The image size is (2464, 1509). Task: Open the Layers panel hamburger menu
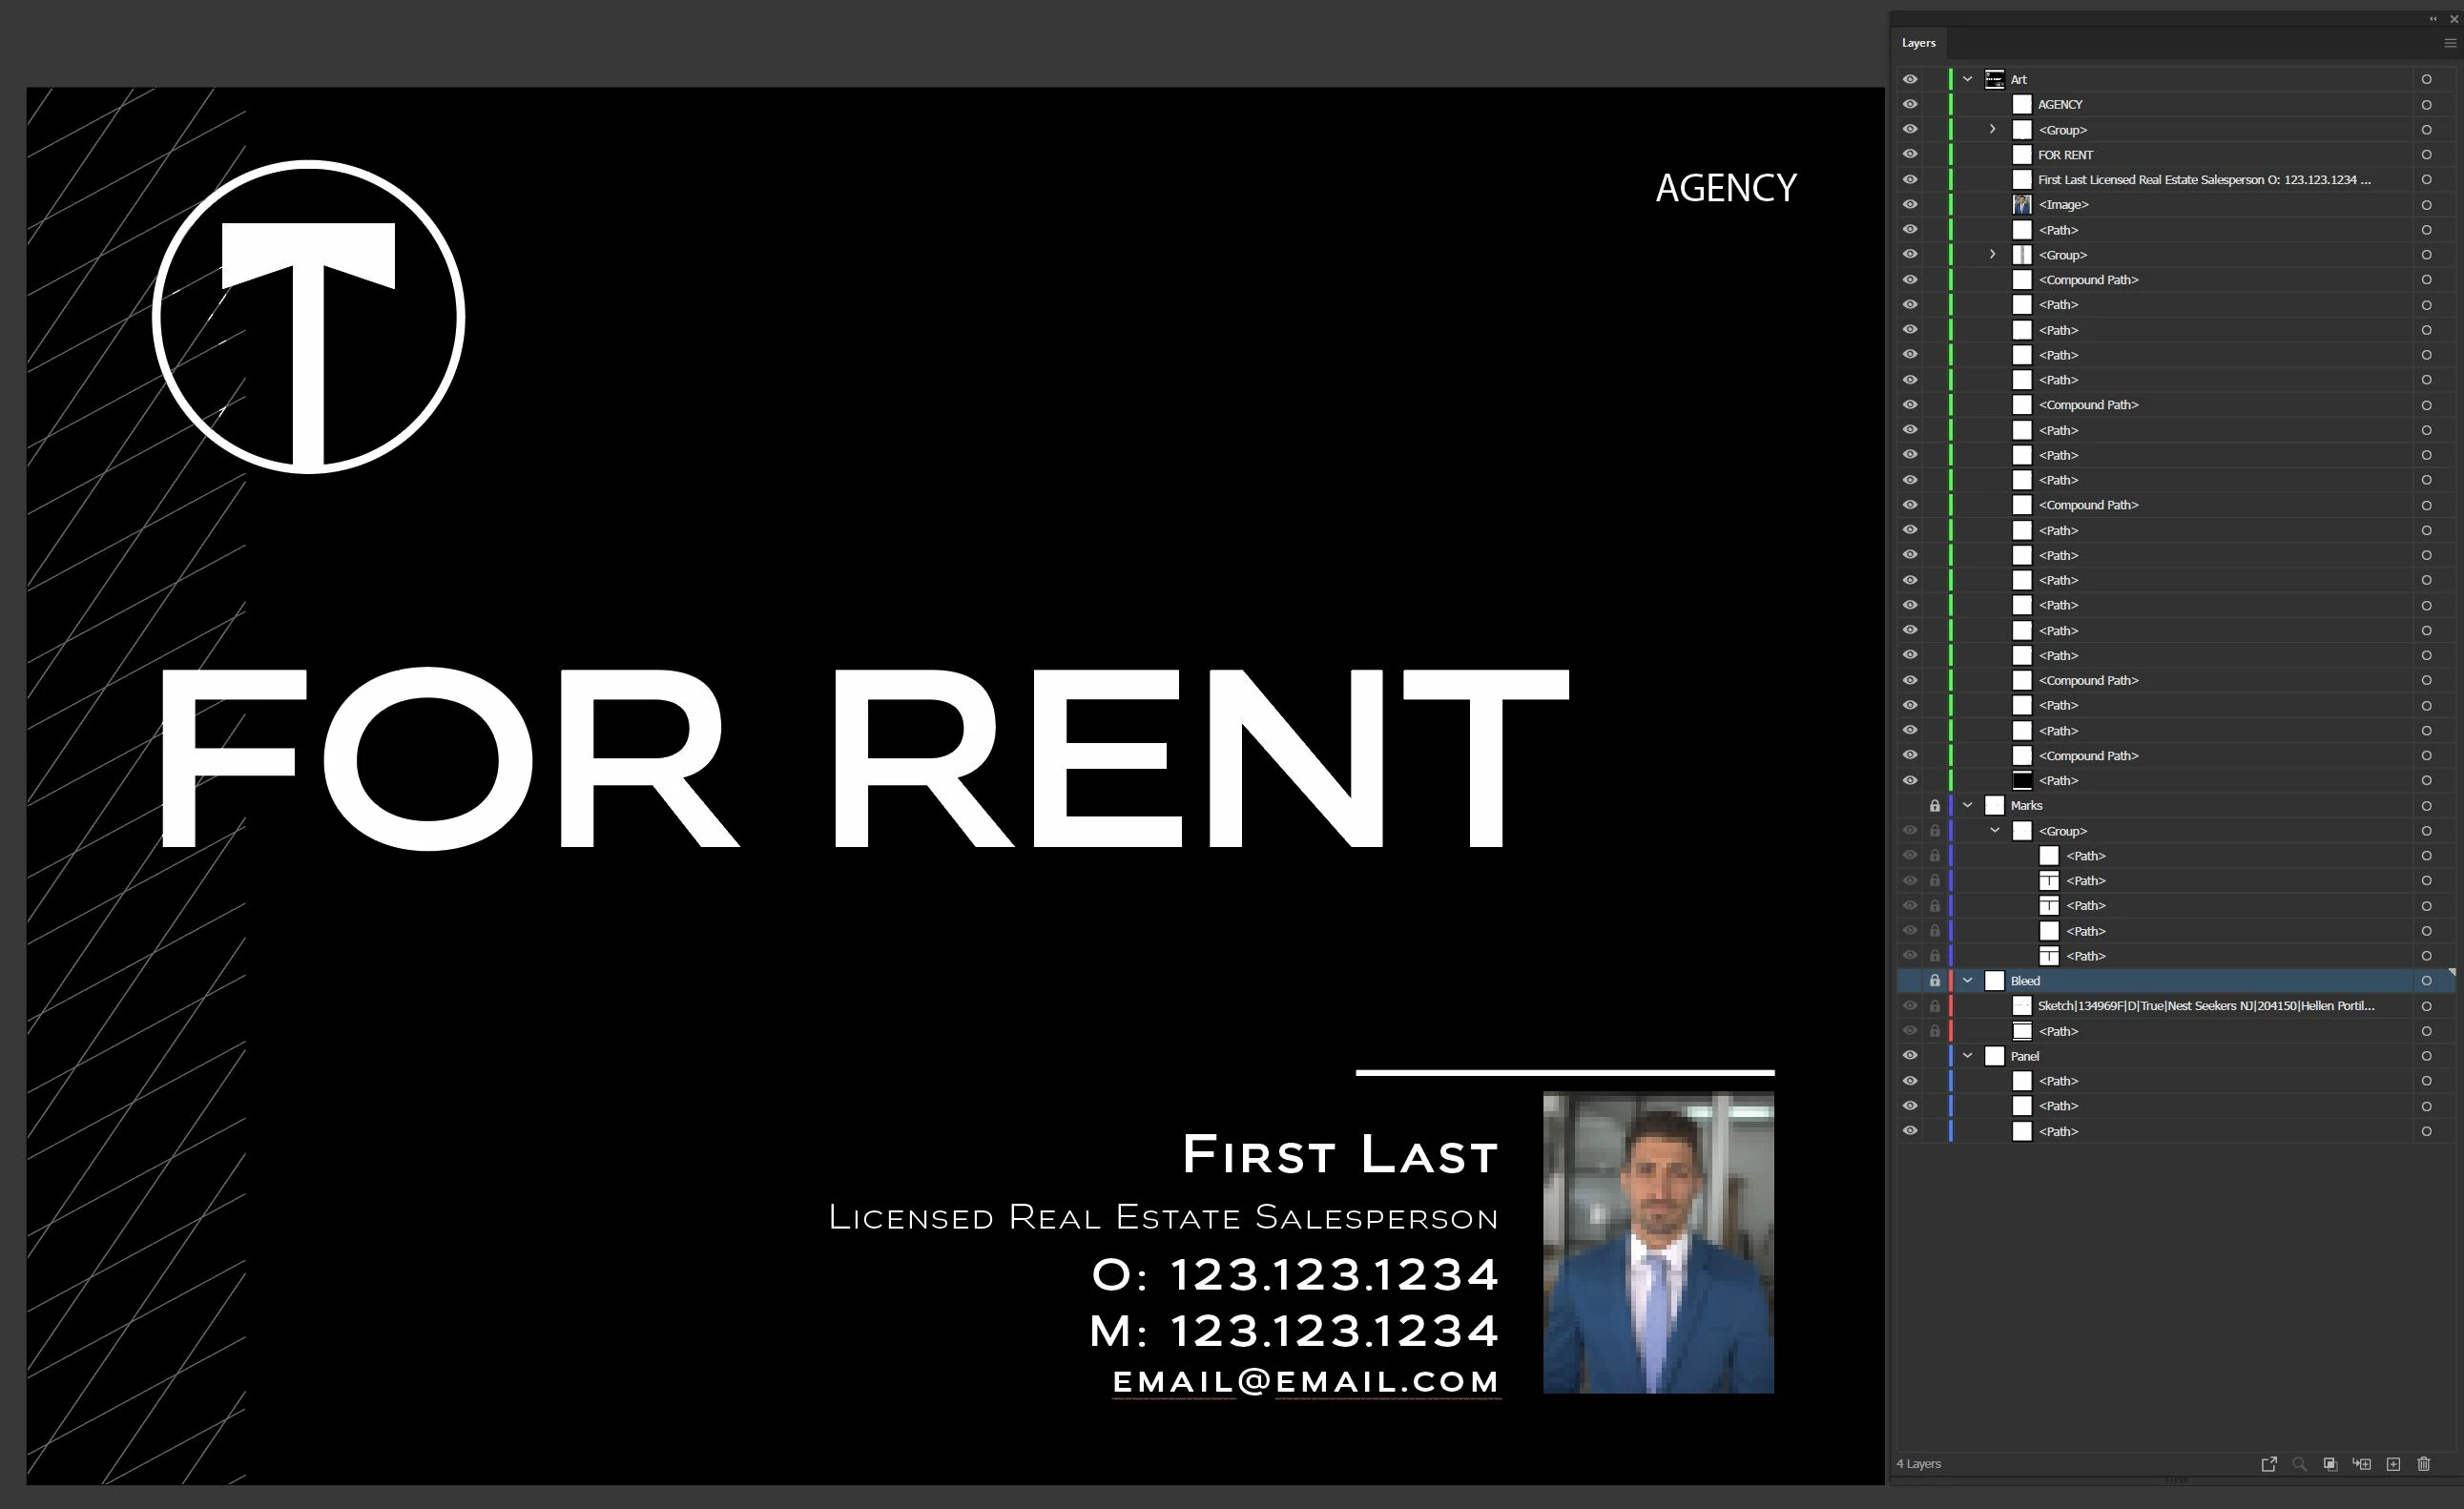[x=2449, y=43]
